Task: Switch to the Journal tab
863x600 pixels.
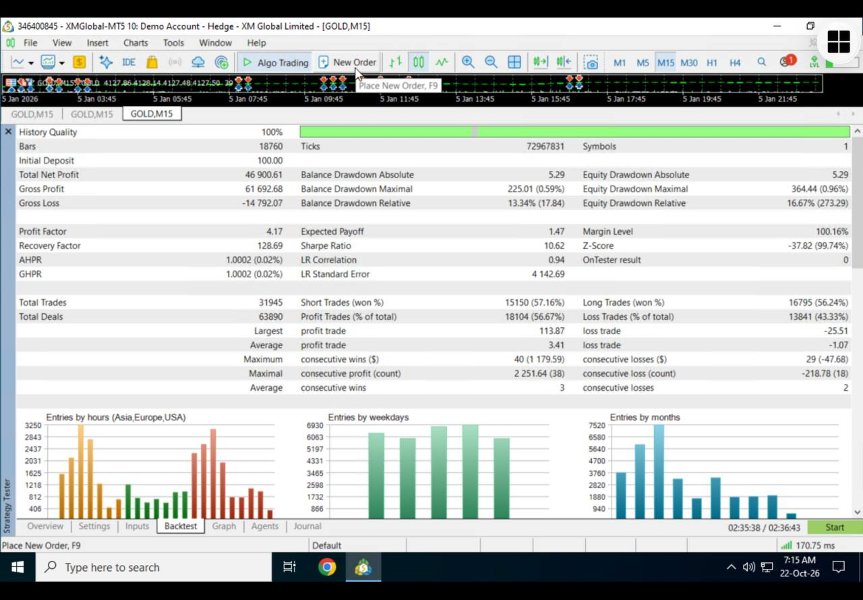Action: (x=308, y=526)
